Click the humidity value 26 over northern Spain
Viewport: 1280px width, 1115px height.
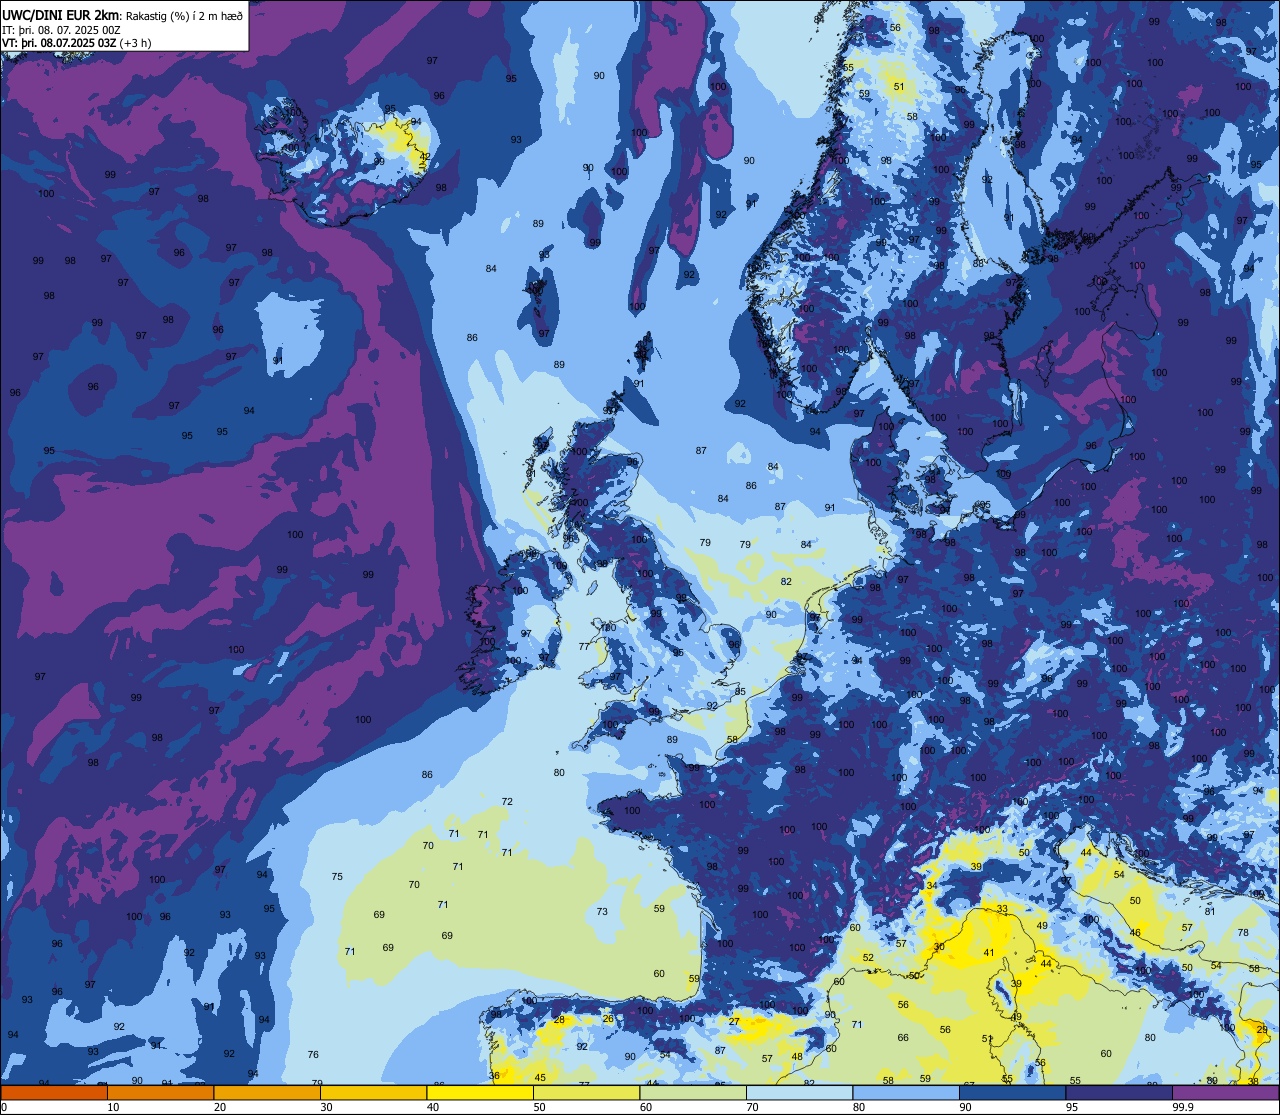coord(607,1019)
